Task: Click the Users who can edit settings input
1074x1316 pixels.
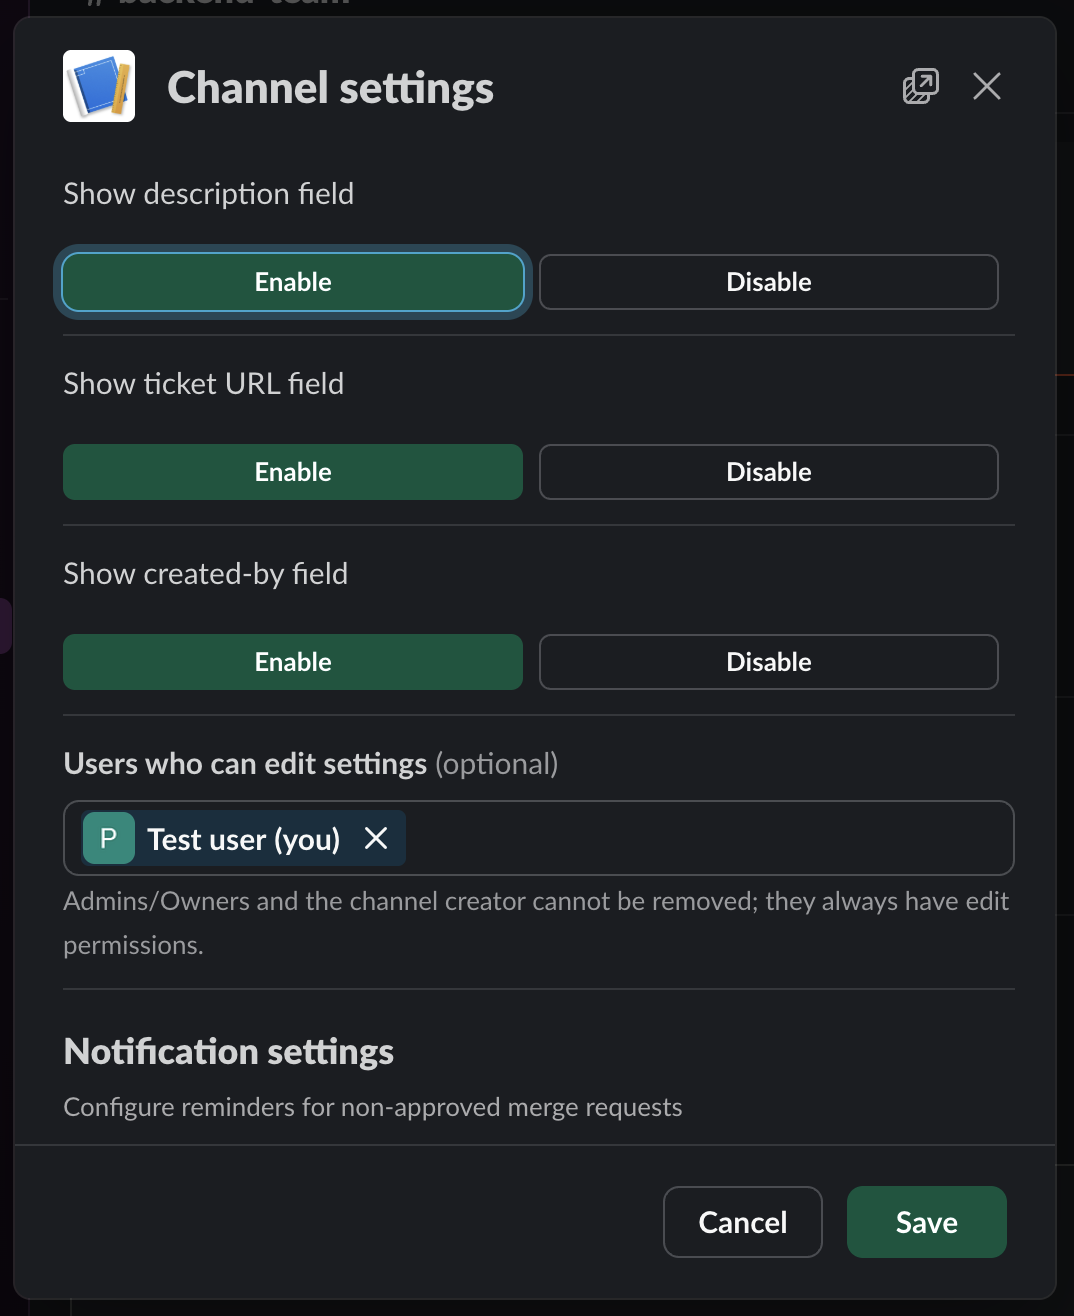Action: (700, 838)
